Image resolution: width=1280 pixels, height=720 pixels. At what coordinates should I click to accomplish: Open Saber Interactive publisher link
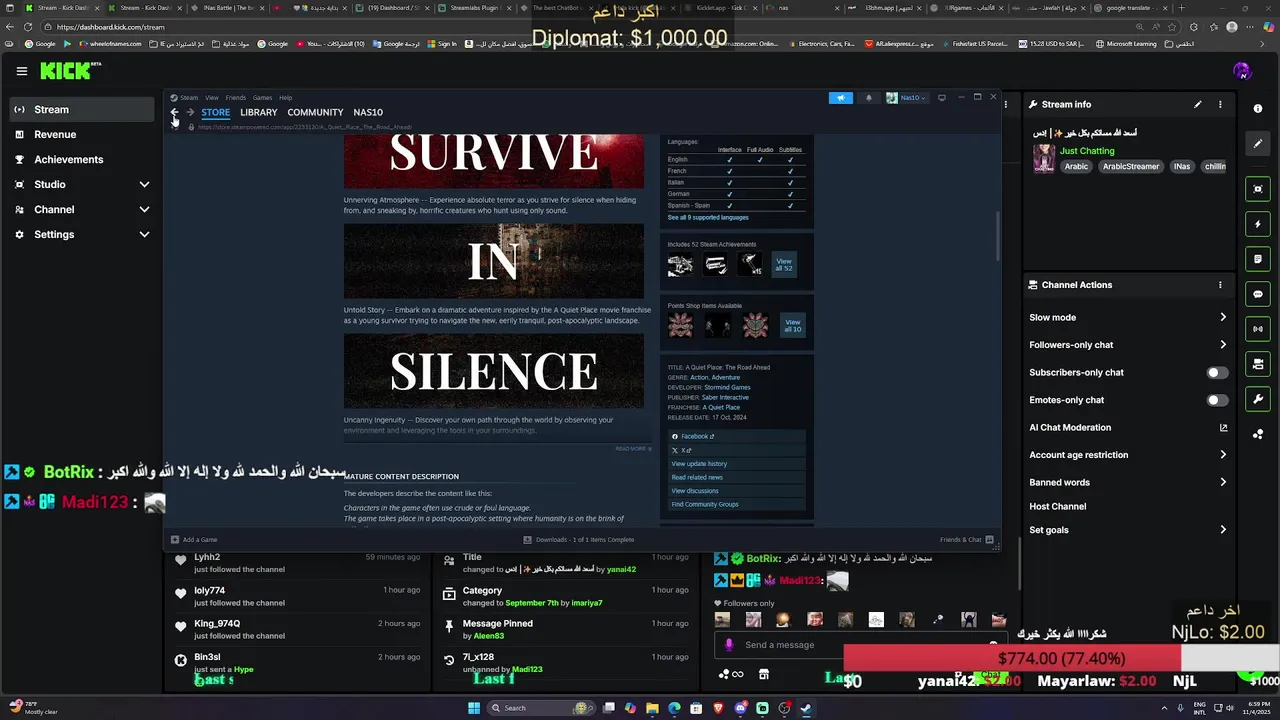point(725,397)
